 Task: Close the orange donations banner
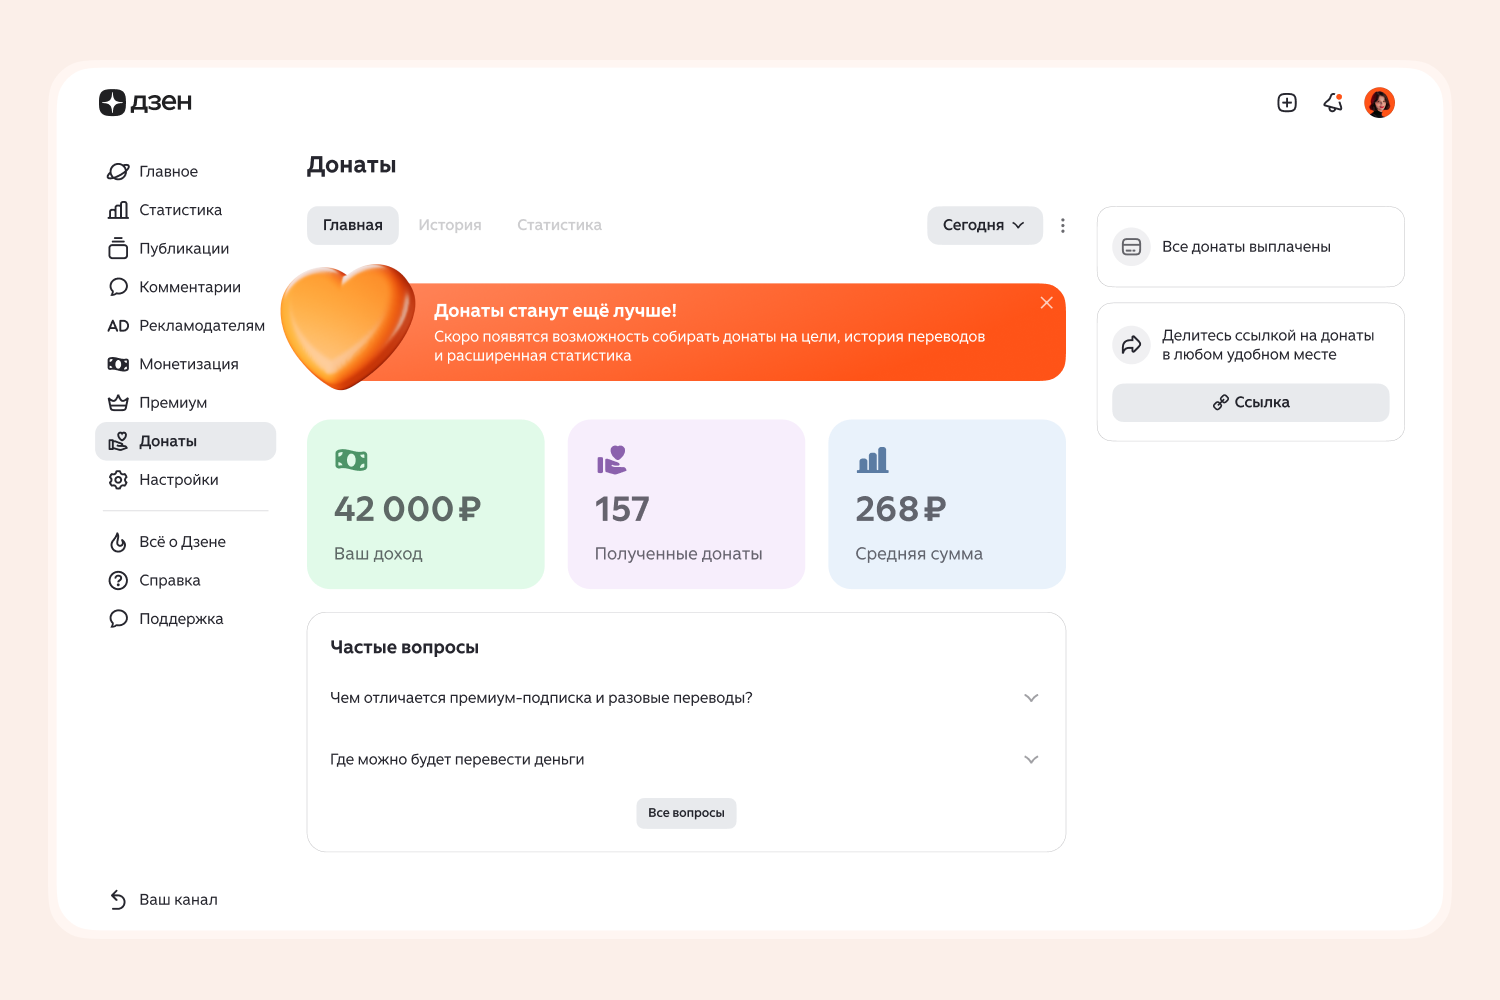(1046, 303)
